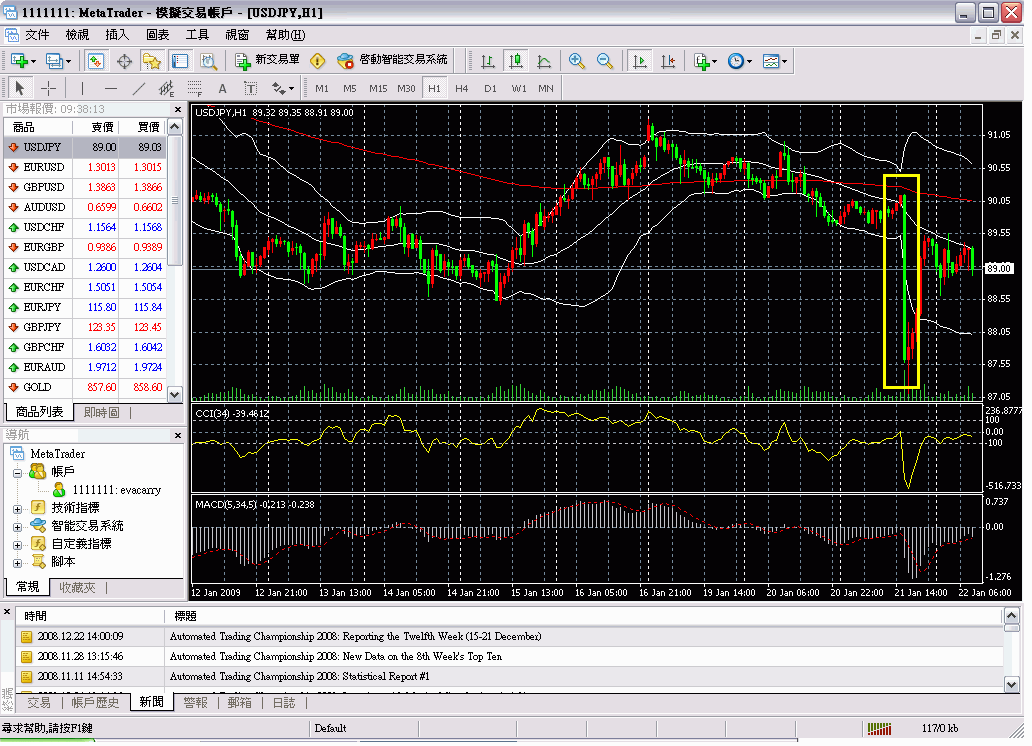The height and width of the screenshot is (746, 1032).
Task: Toggle the chart shift from right edge
Action: [668, 61]
